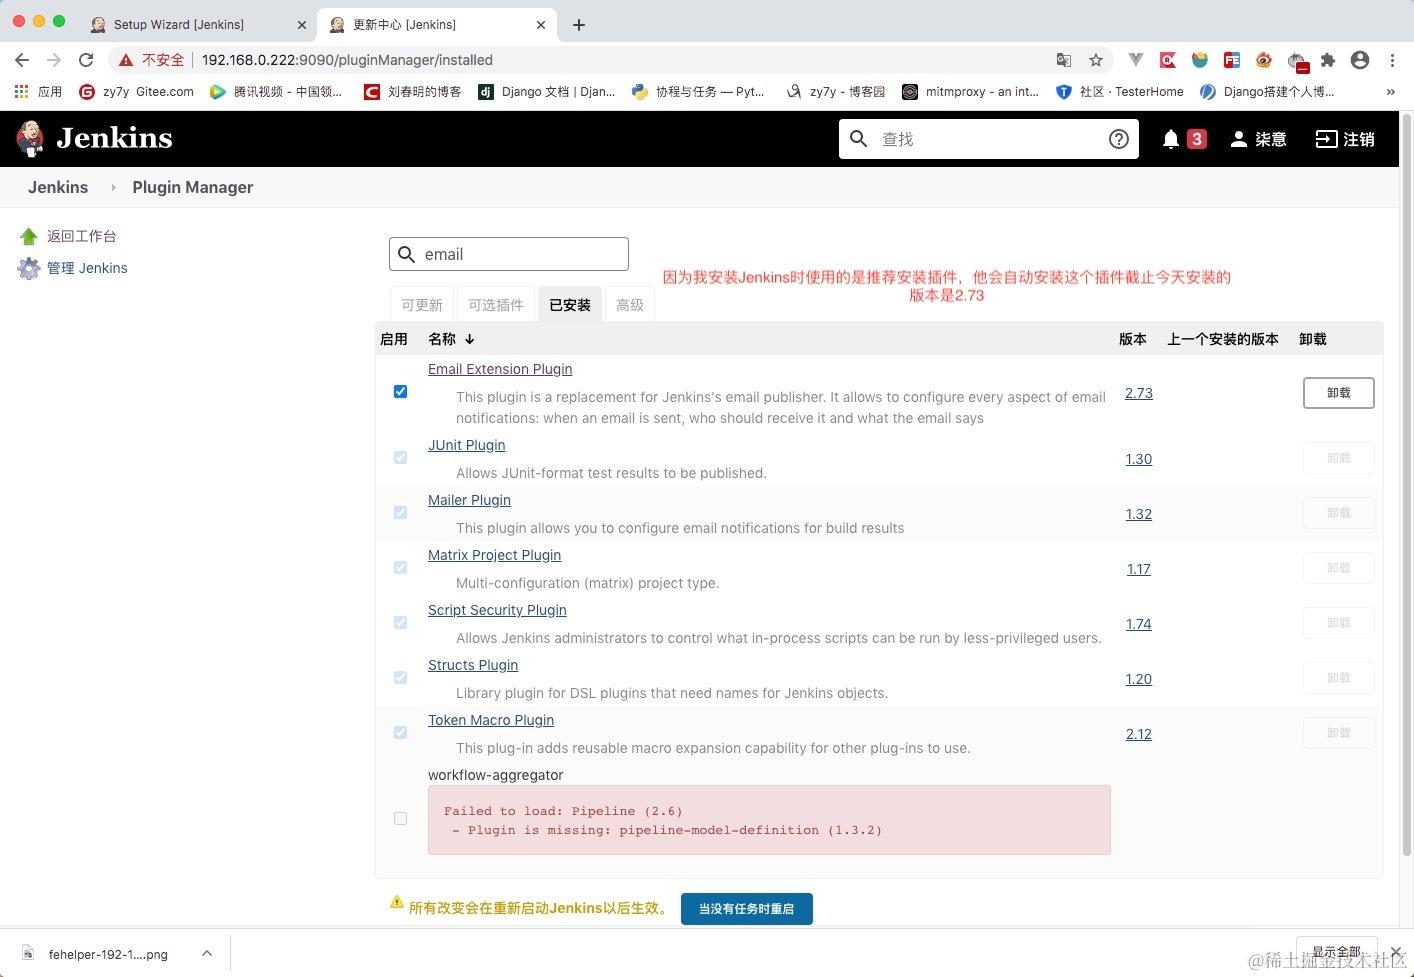Toggle workflow-aggregator enable checkbox

pos(400,818)
